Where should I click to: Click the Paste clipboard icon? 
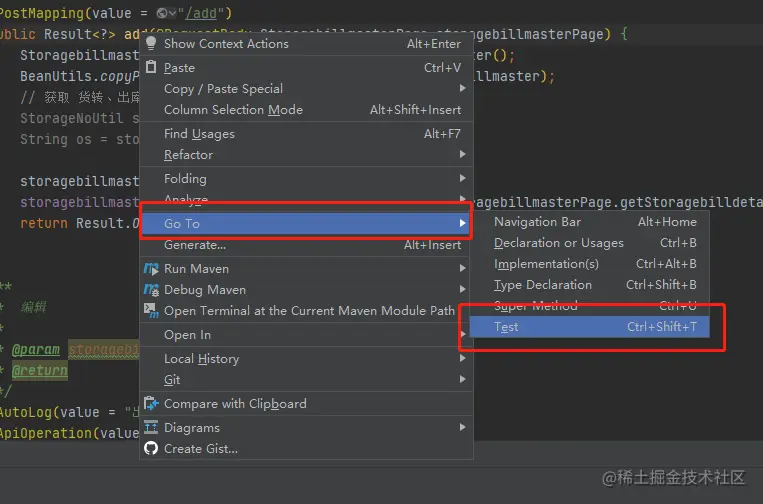tap(152, 67)
